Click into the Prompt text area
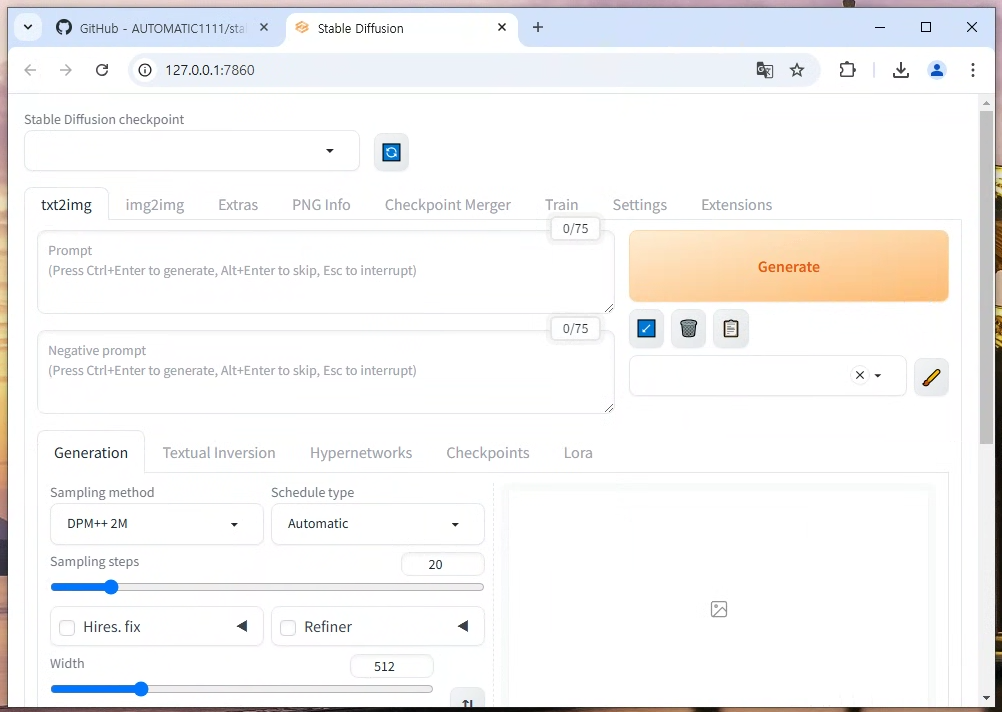The width and height of the screenshot is (1002, 712). click(326, 272)
